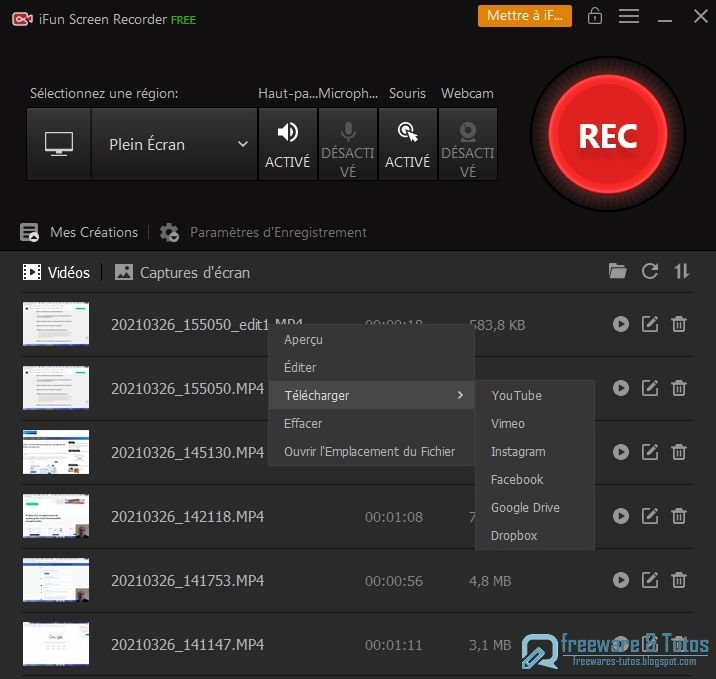Click duration 00:00:56

click(x=394, y=581)
